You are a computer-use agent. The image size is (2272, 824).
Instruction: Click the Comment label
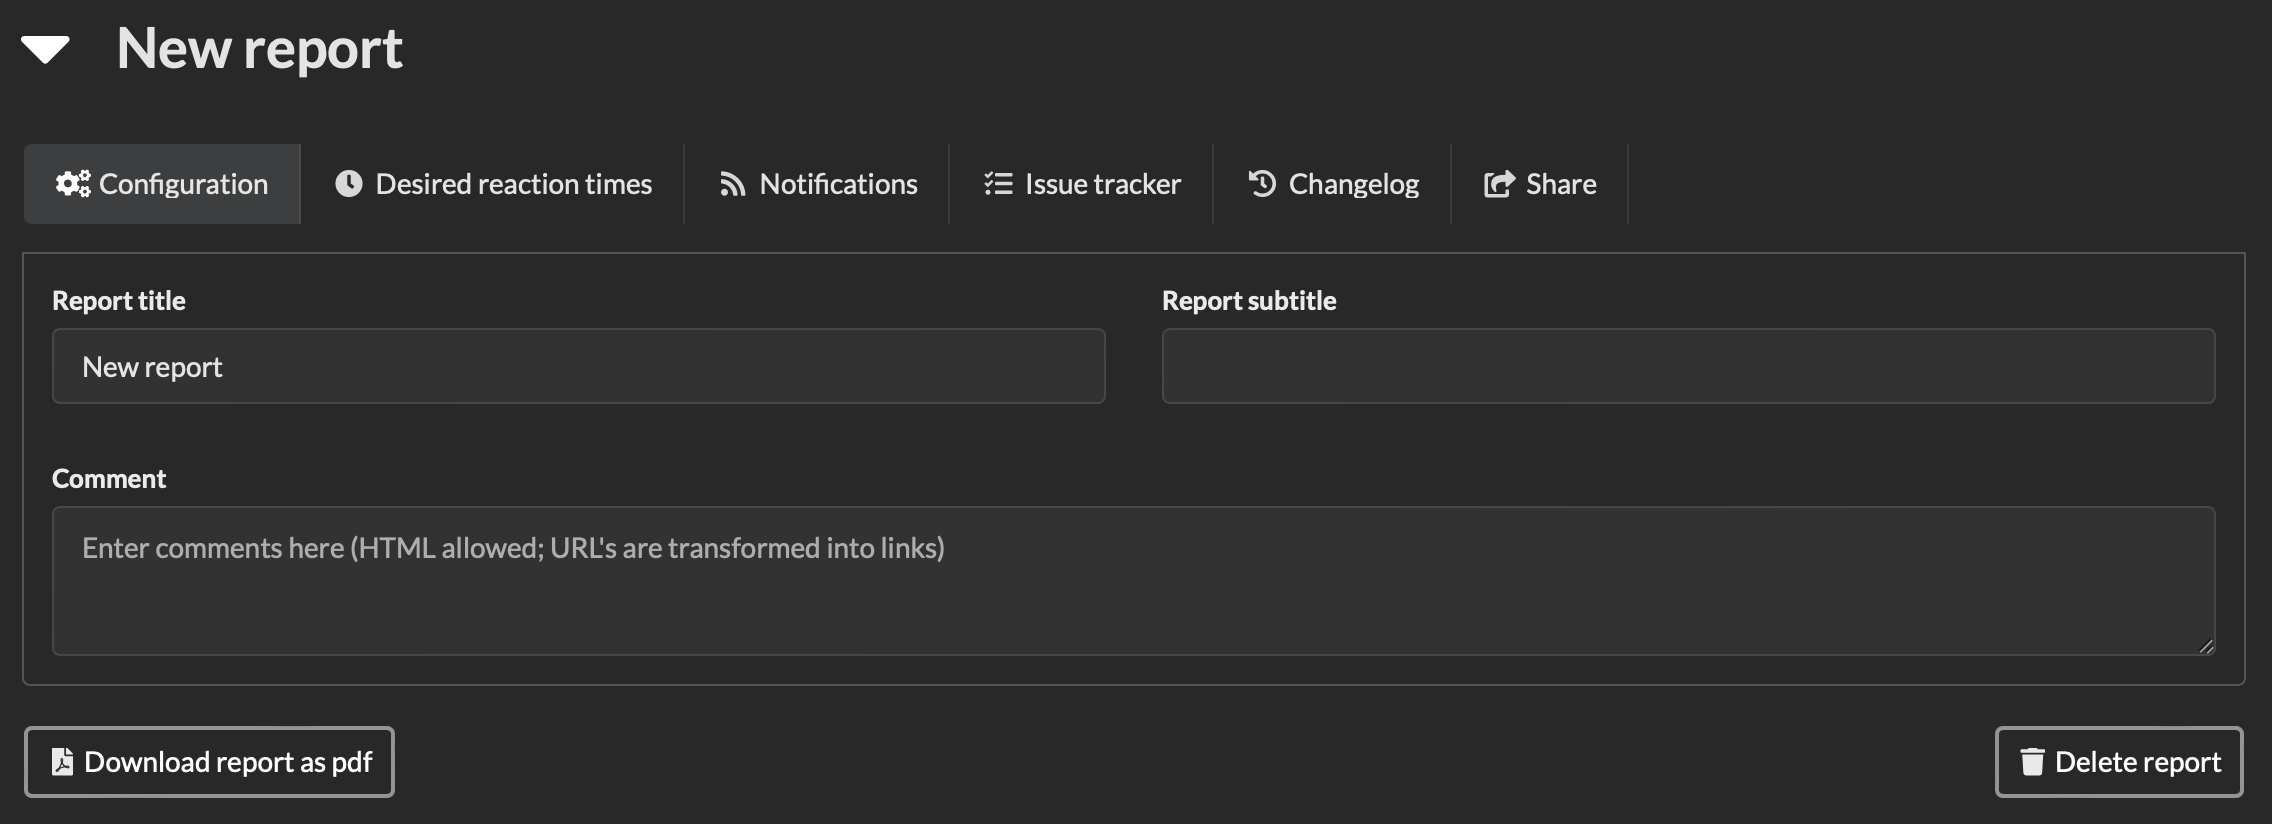109,479
